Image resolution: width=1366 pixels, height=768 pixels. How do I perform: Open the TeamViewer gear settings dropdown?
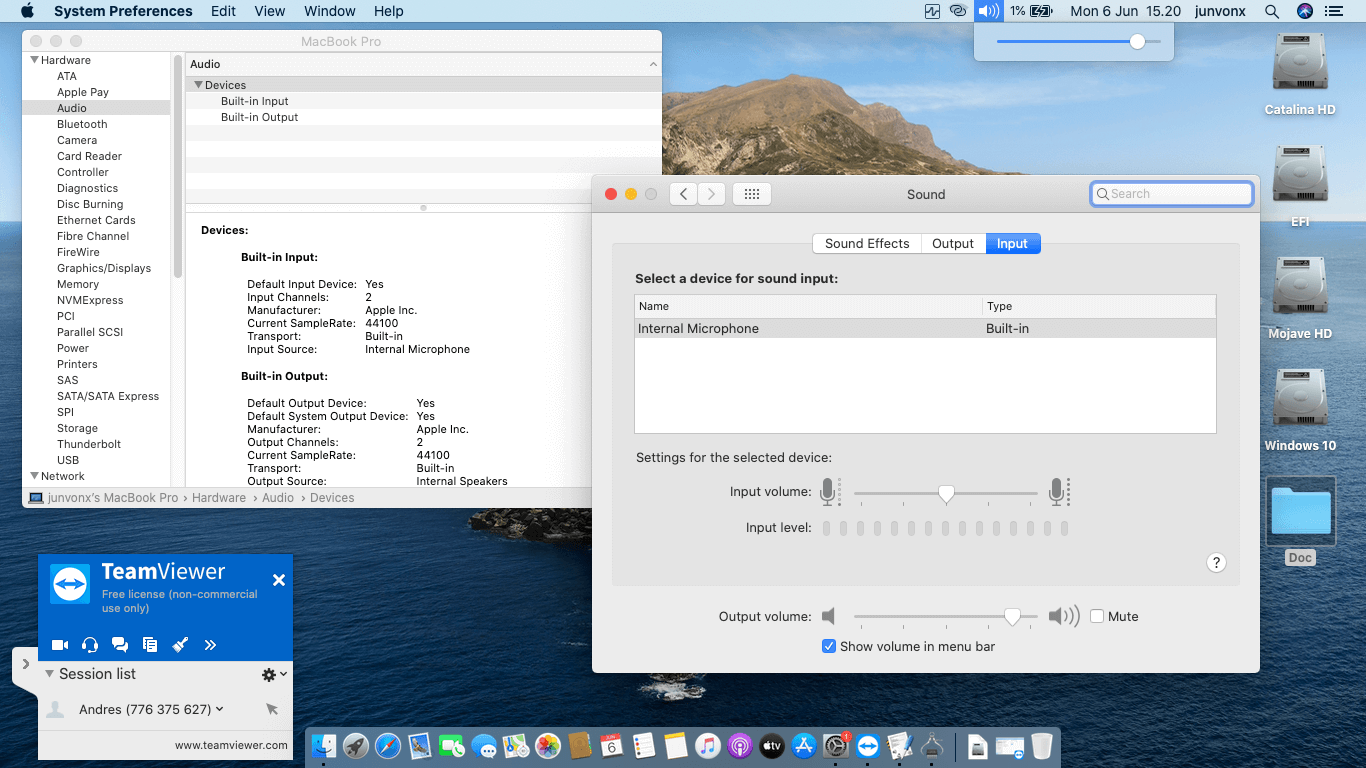(x=273, y=675)
